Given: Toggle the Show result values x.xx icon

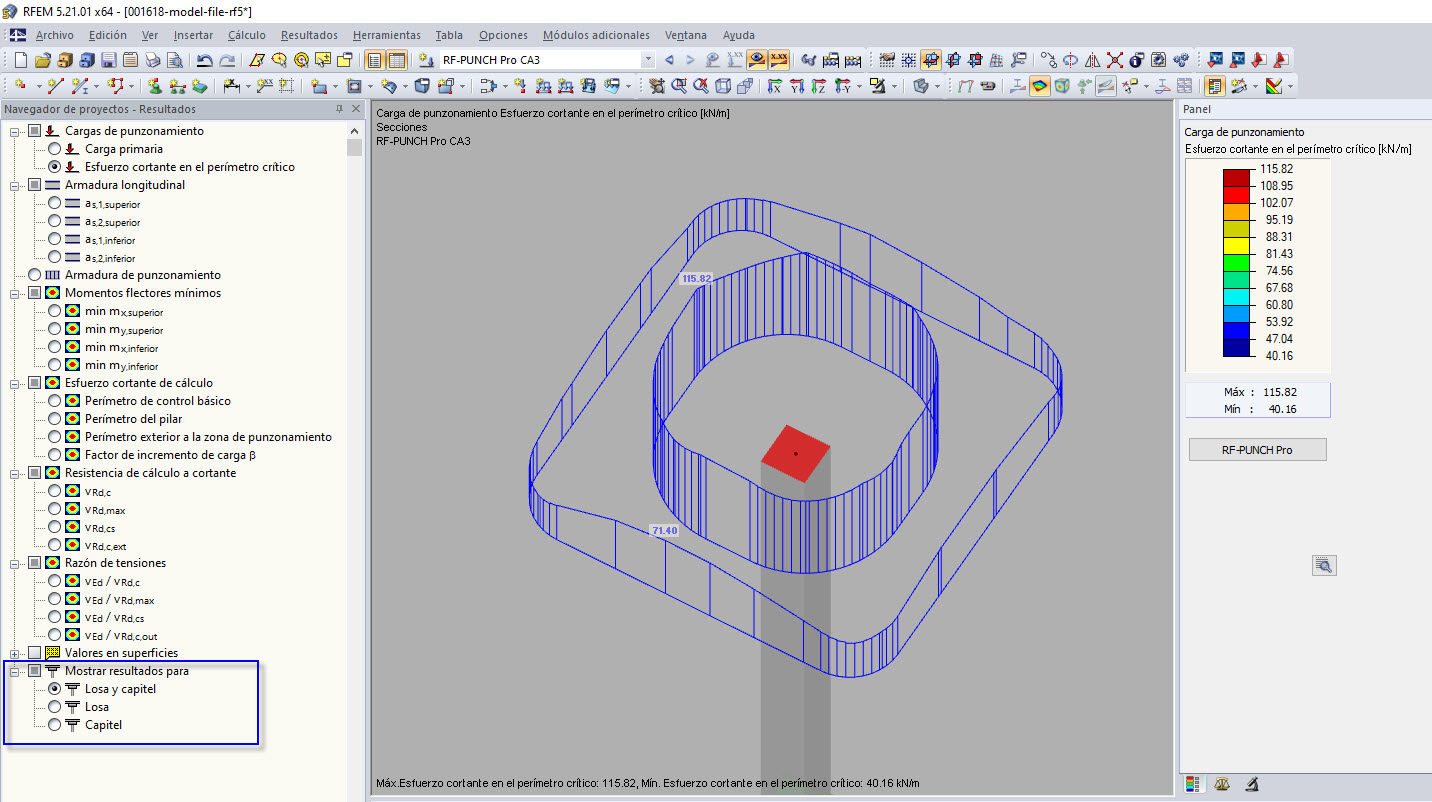Looking at the screenshot, I should tap(779, 60).
